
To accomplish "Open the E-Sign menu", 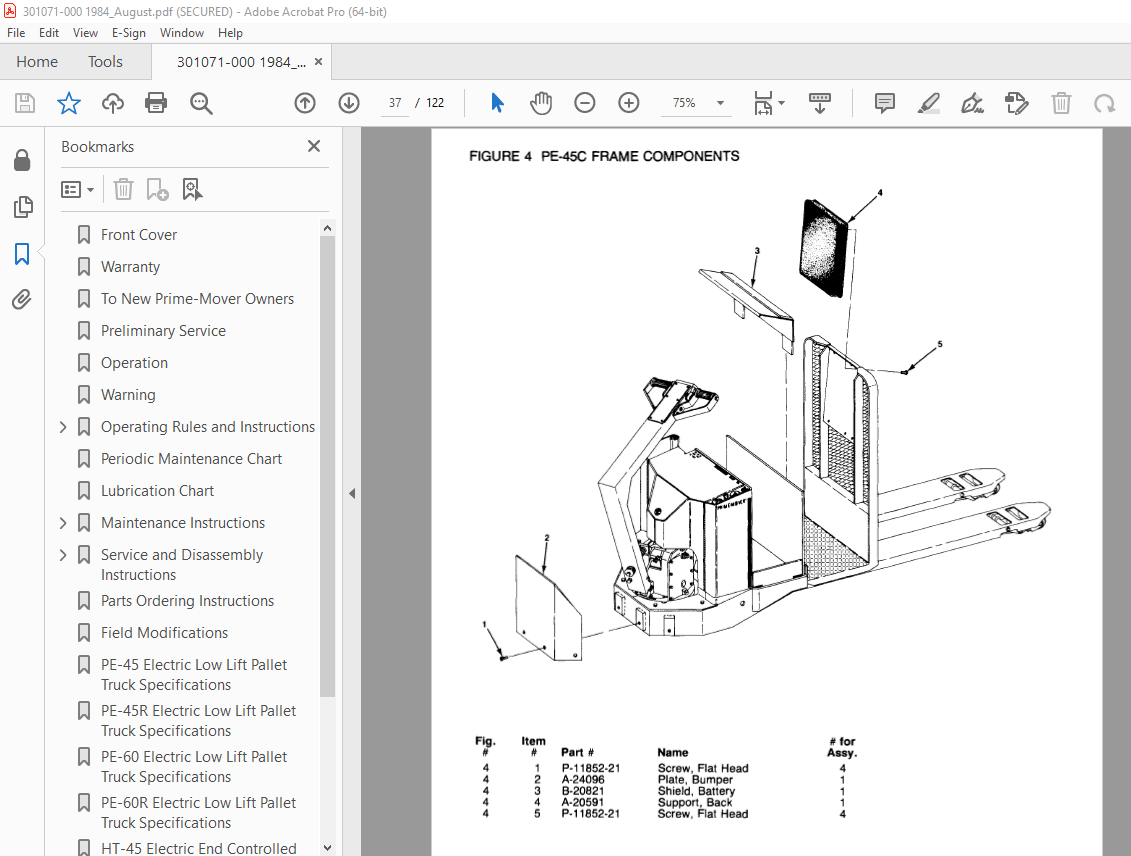I will point(129,32).
